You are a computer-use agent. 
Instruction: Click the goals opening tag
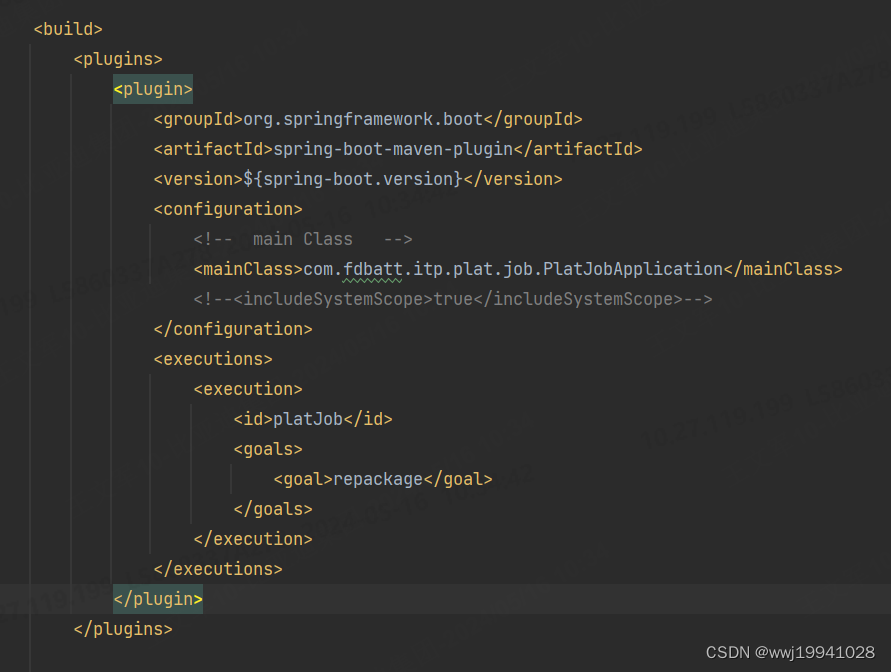(268, 449)
